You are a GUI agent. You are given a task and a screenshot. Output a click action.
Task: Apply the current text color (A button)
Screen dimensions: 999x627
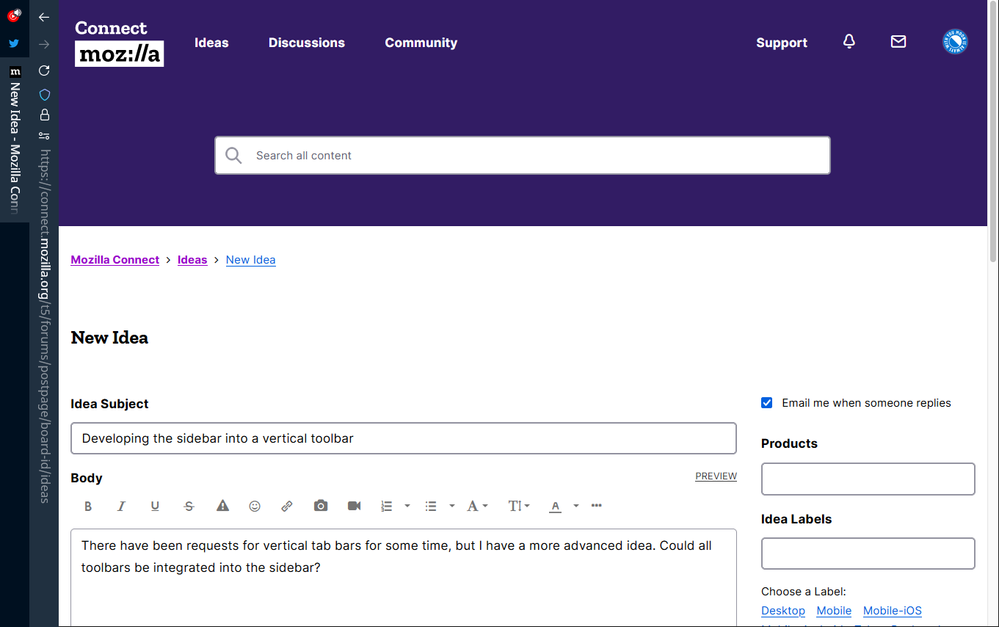pos(556,506)
